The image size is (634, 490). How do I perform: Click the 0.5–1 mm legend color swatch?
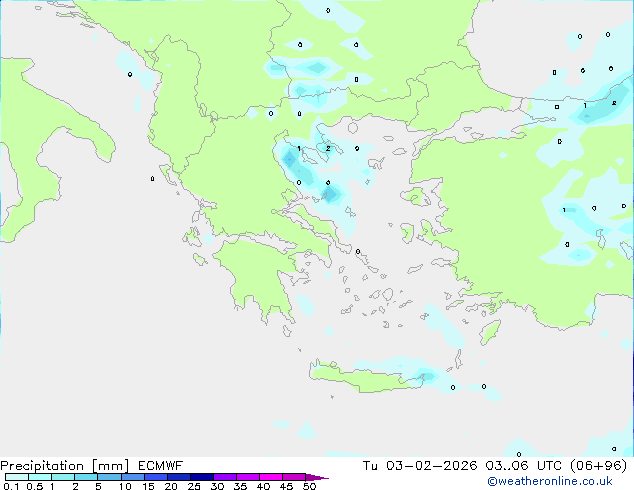click(40, 477)
